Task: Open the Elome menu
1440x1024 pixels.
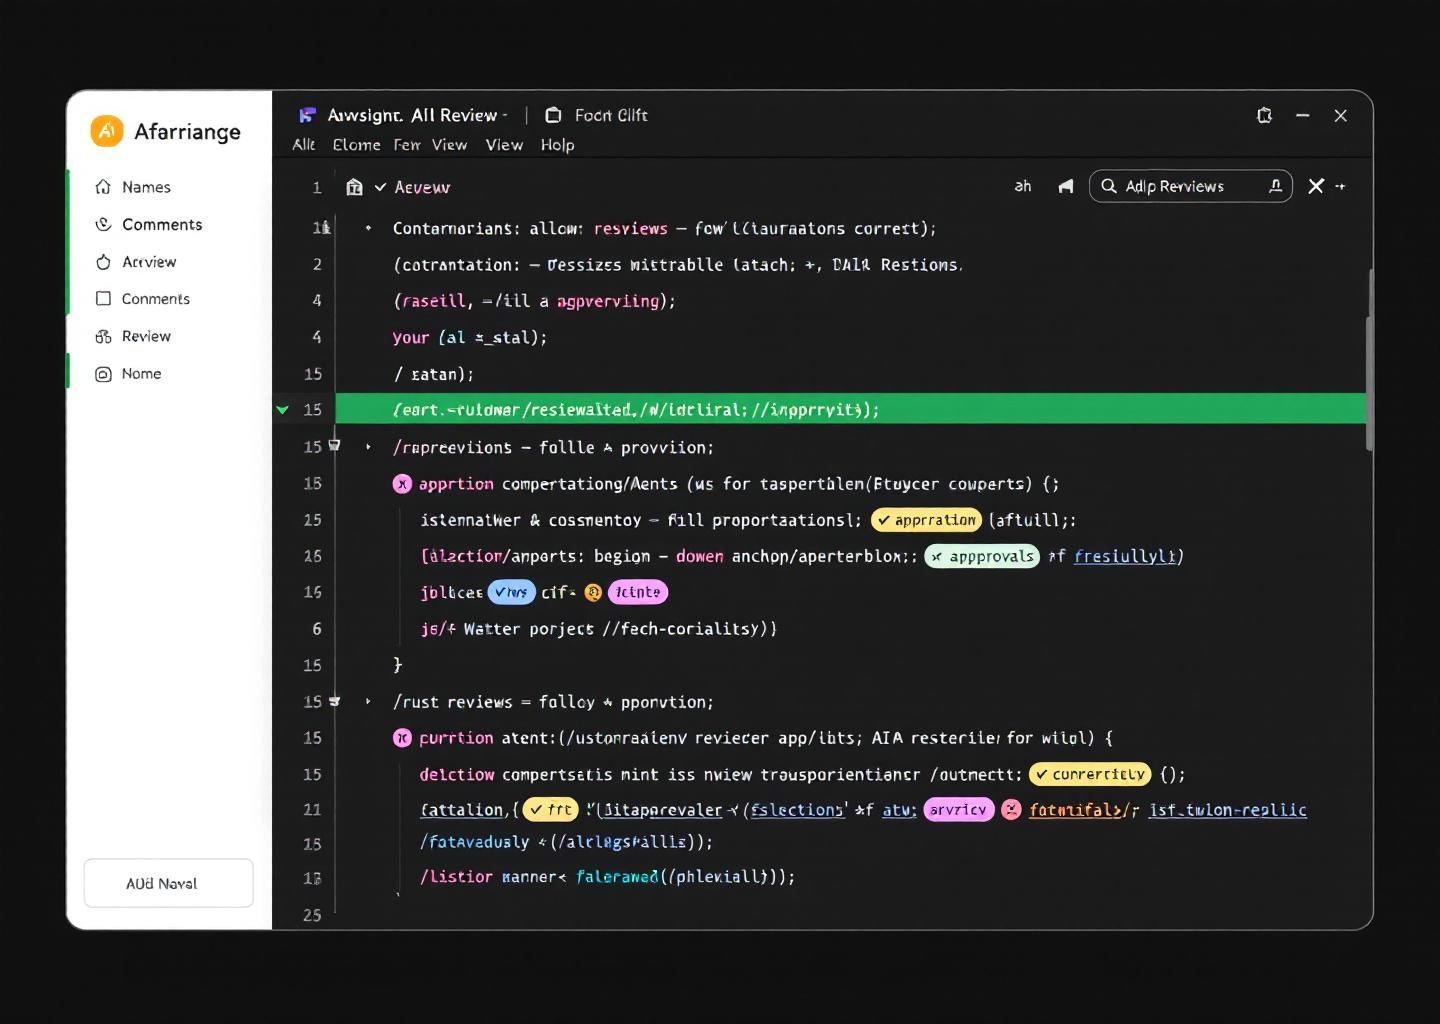Action: coord(356,145)
